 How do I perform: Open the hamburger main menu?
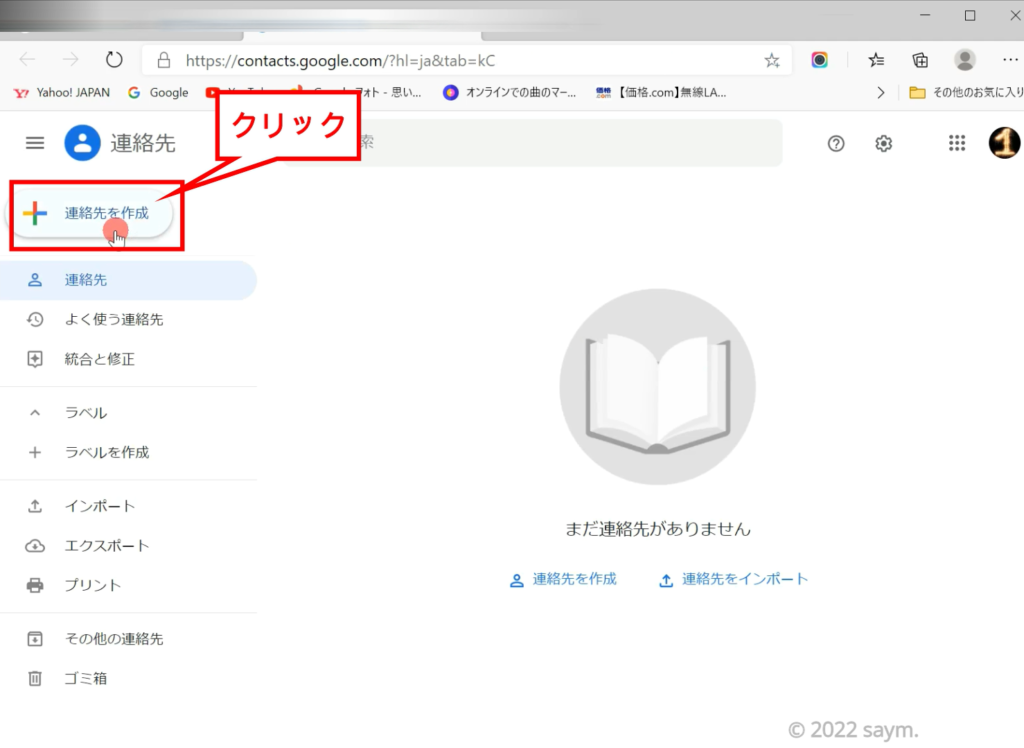(x=35, y=143)
